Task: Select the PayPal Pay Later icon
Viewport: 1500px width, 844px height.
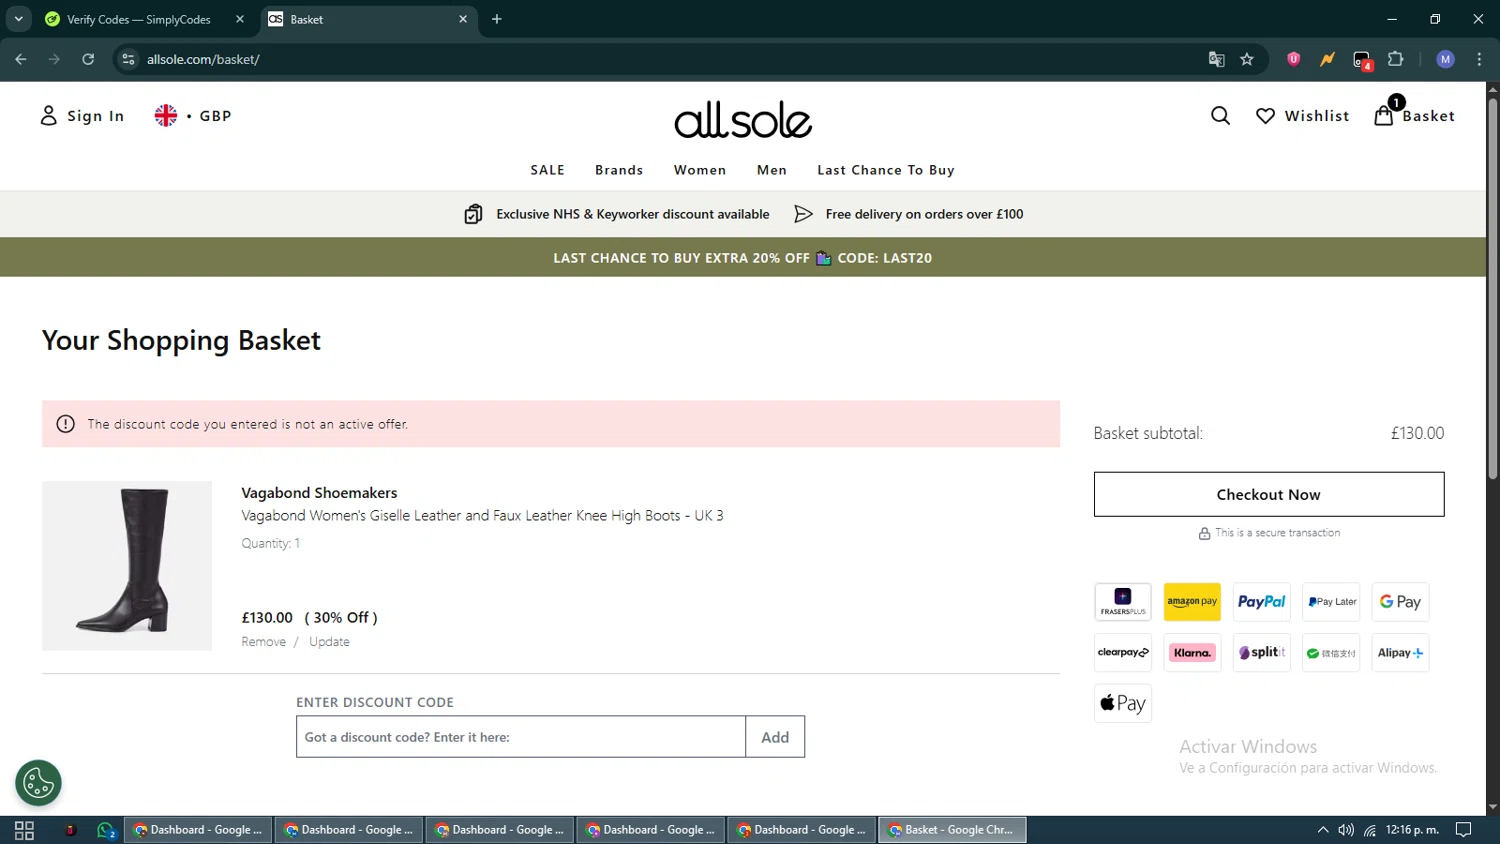Action: [x=1331, y=602]
